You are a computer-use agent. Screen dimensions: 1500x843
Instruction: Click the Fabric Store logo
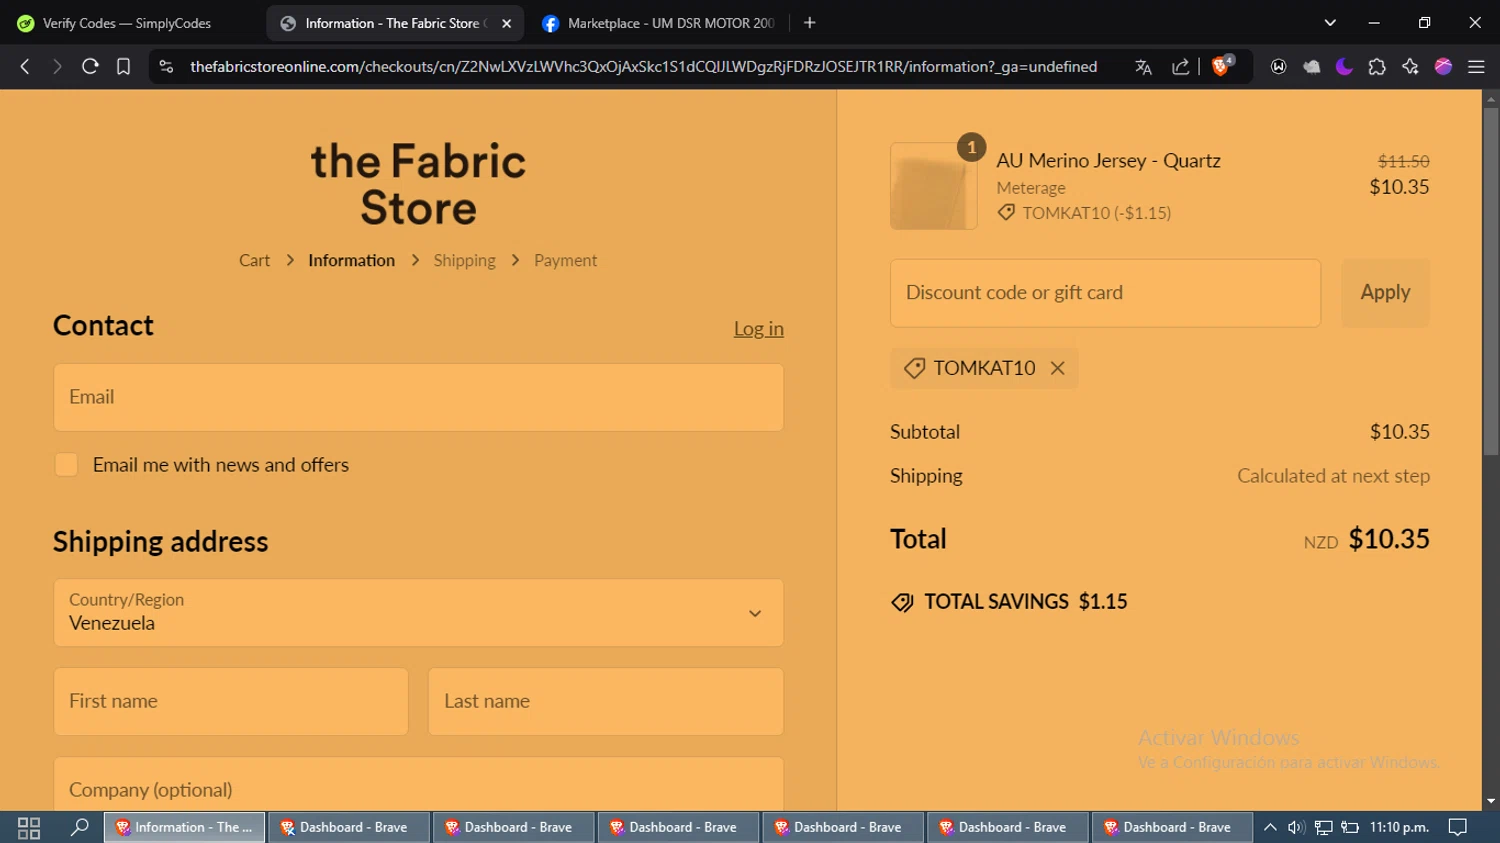coord(418,184)
